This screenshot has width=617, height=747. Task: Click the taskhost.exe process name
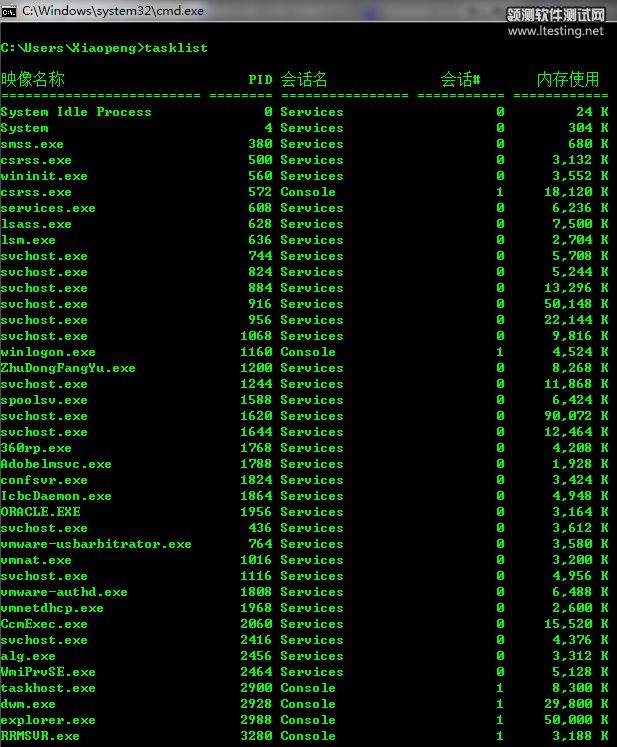pyautogui.click(x=48, y=688)
